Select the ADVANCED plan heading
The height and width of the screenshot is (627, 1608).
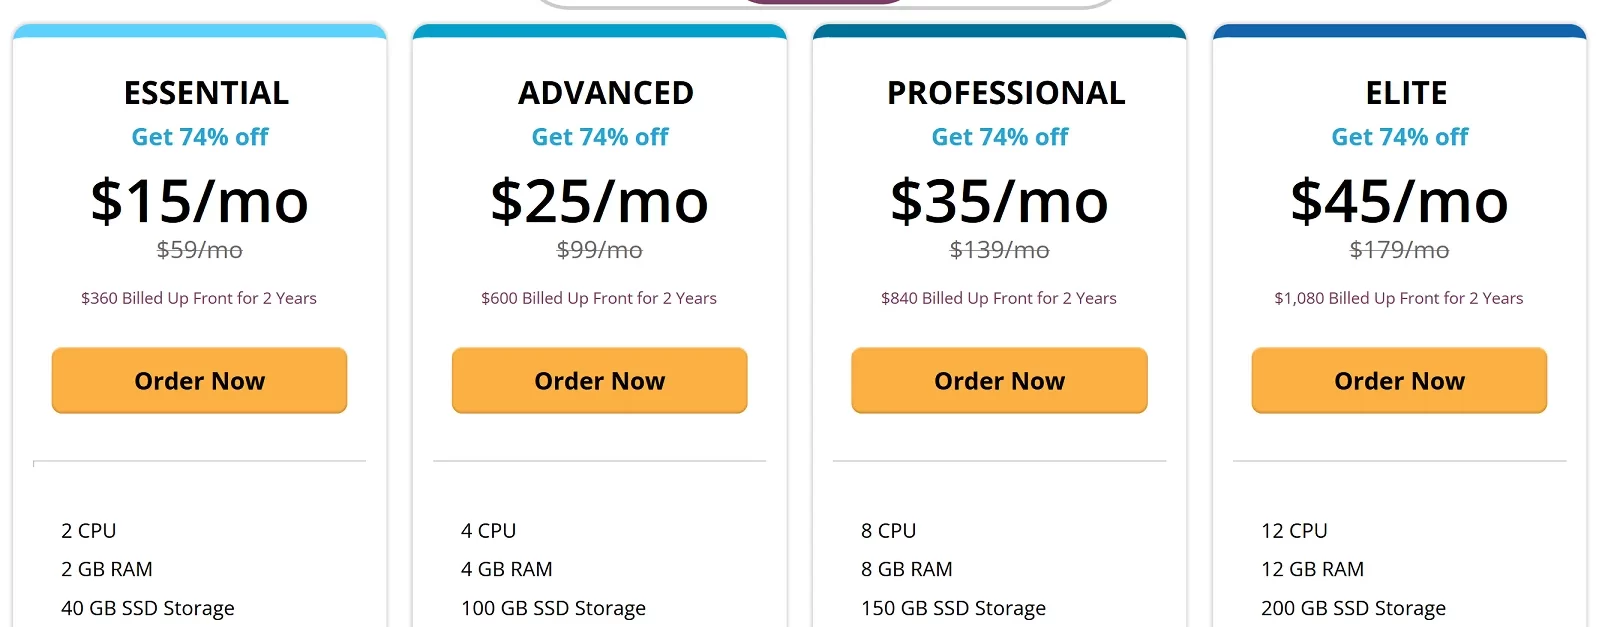pyautogui.click(x=606, y=93)
